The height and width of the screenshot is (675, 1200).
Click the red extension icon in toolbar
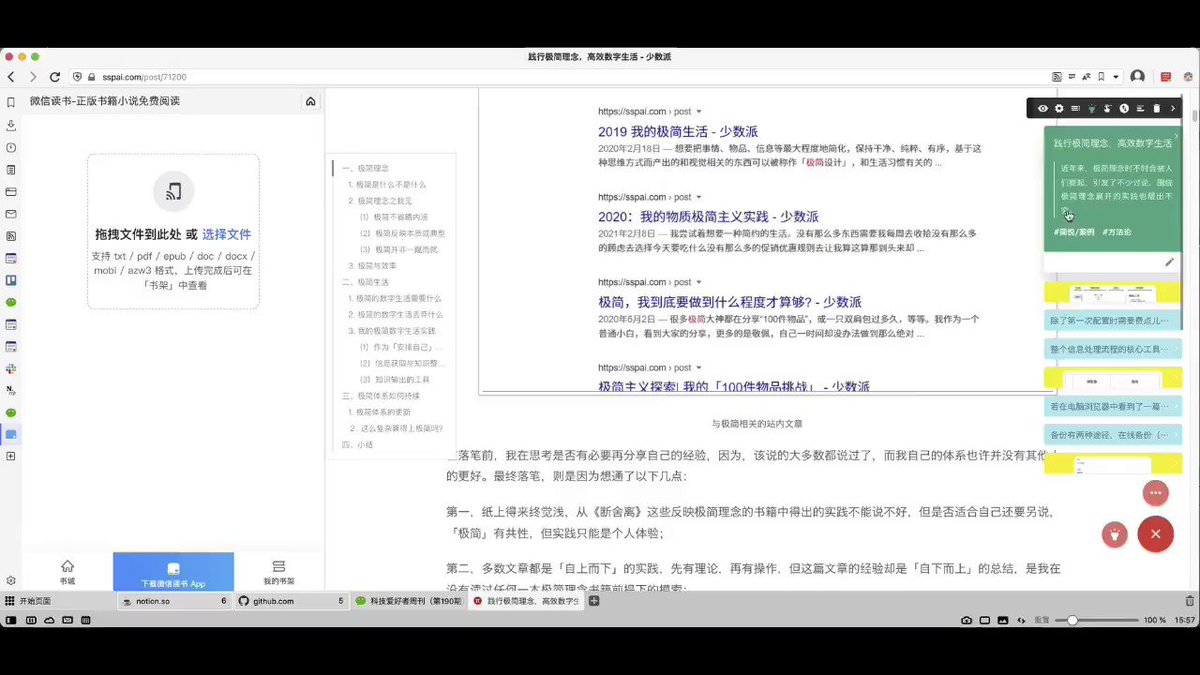click(x=1166, y=76)
